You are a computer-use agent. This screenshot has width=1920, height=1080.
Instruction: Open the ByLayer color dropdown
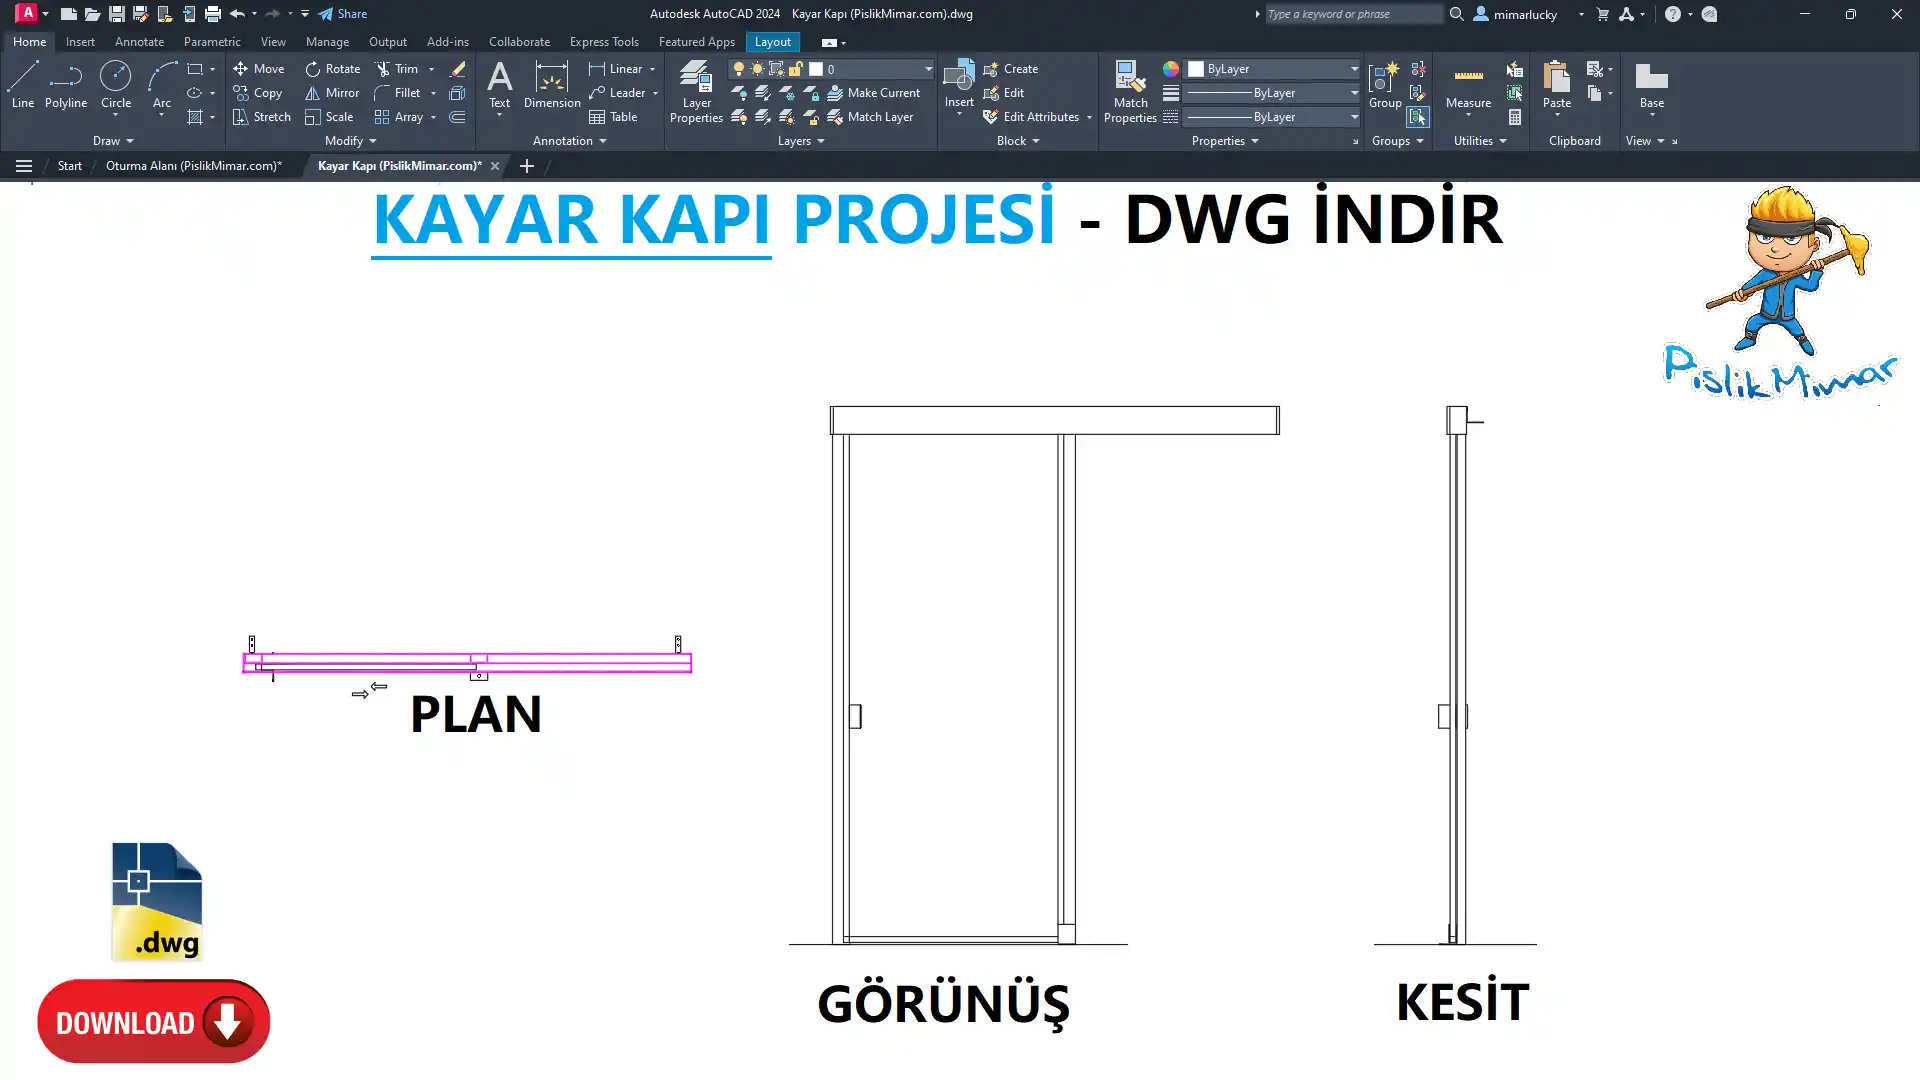coord(1354,69)
